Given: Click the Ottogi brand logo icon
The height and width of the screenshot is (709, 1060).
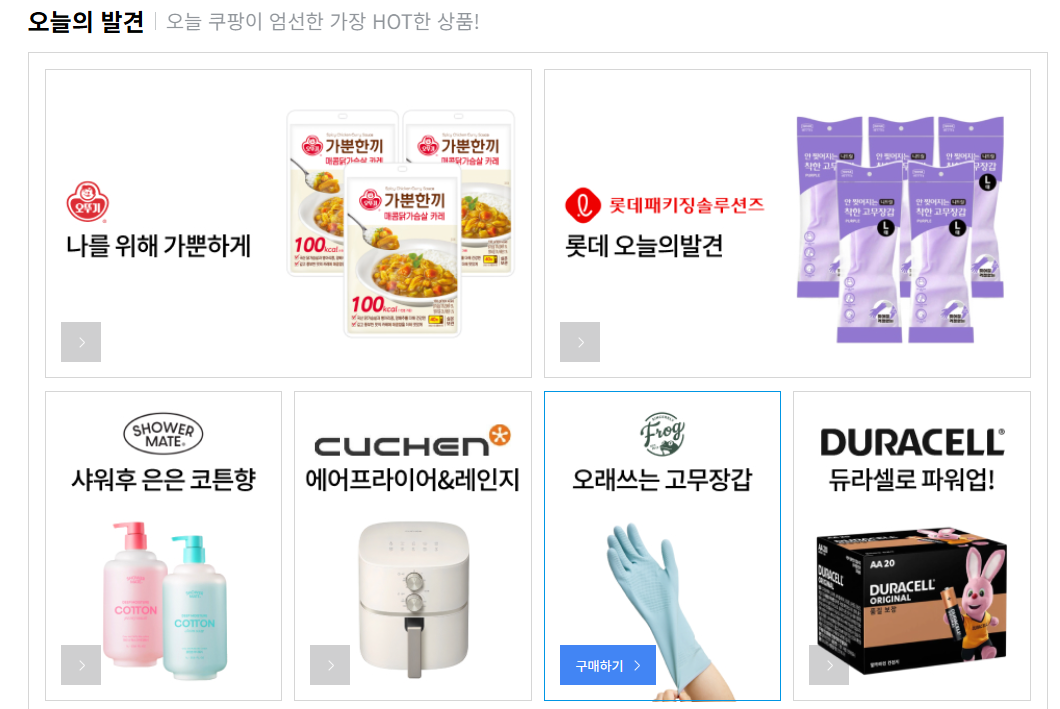Looking at the screenshot, I should 87,202.
